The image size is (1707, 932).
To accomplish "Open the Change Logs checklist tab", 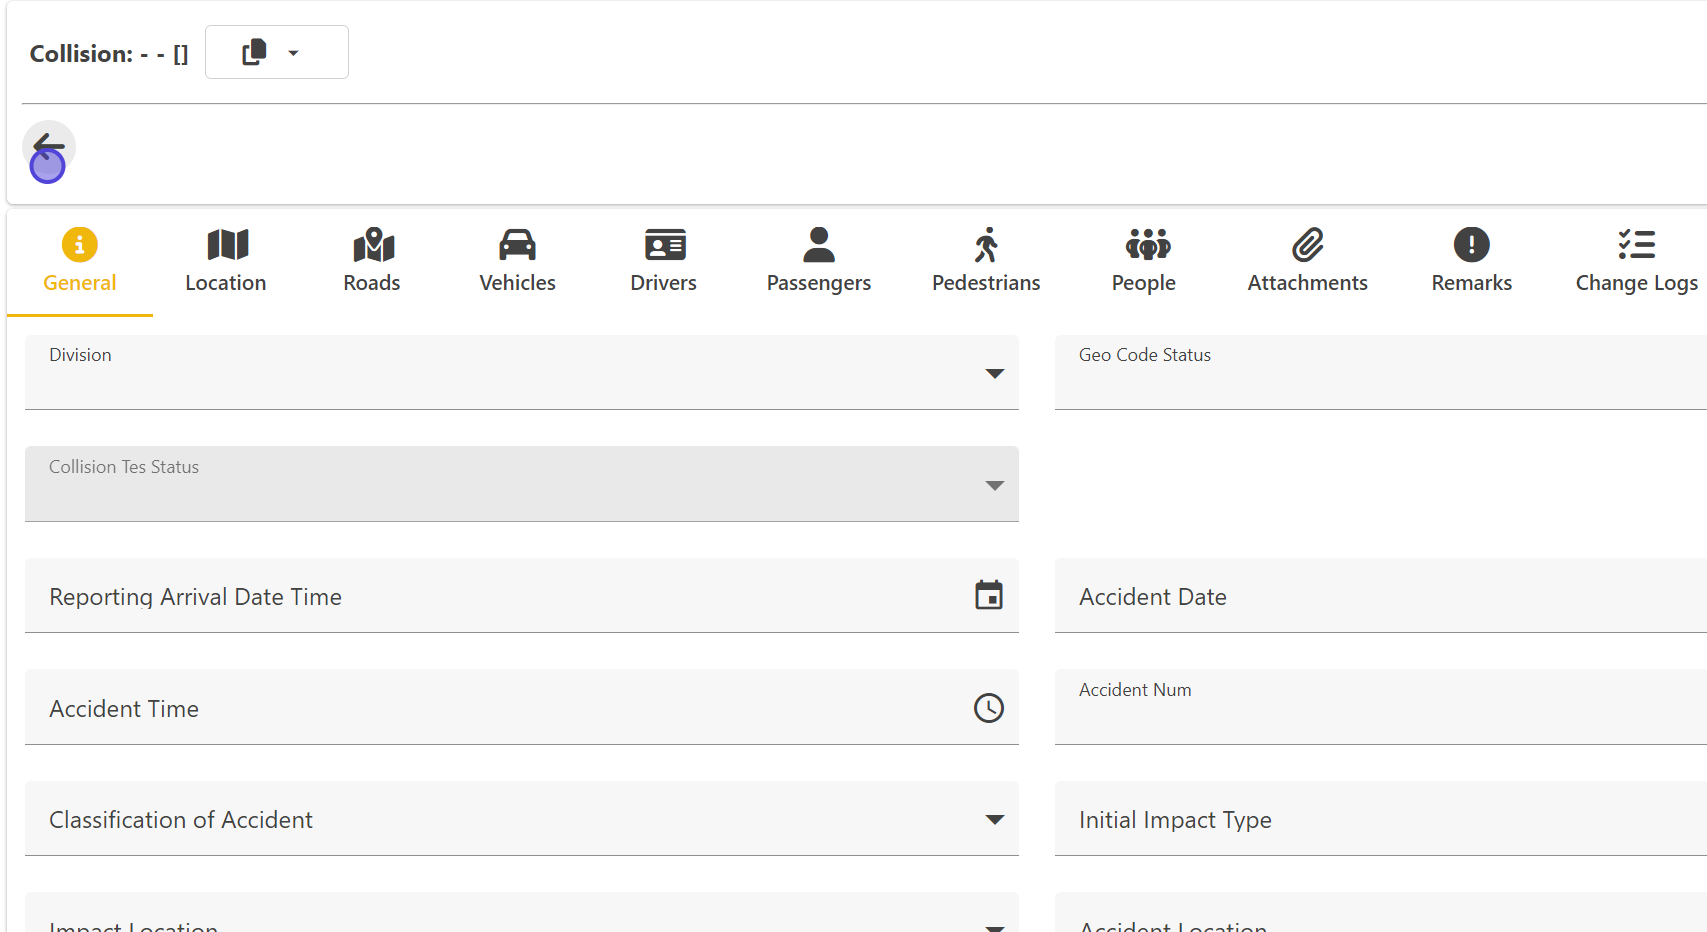I will pos(1636,261).
